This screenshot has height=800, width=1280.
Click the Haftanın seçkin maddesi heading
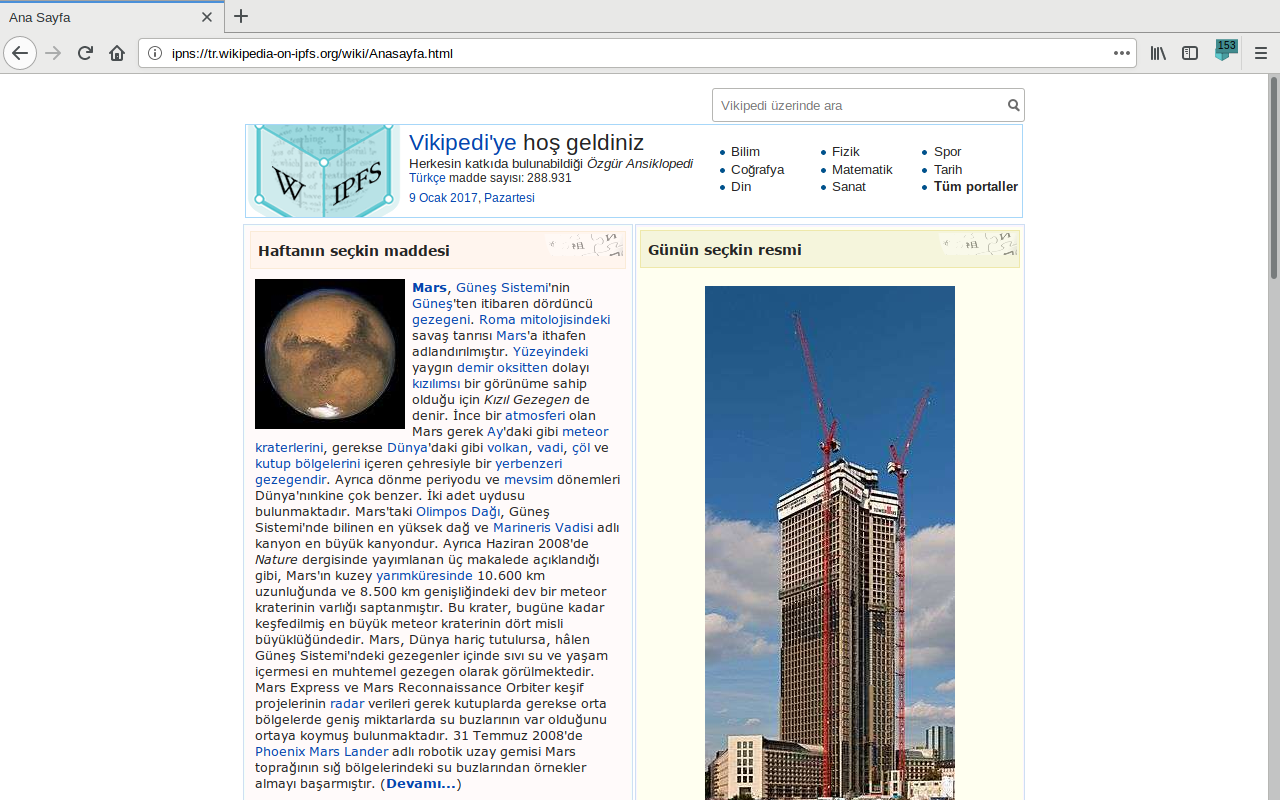click(x=354, y=251)
